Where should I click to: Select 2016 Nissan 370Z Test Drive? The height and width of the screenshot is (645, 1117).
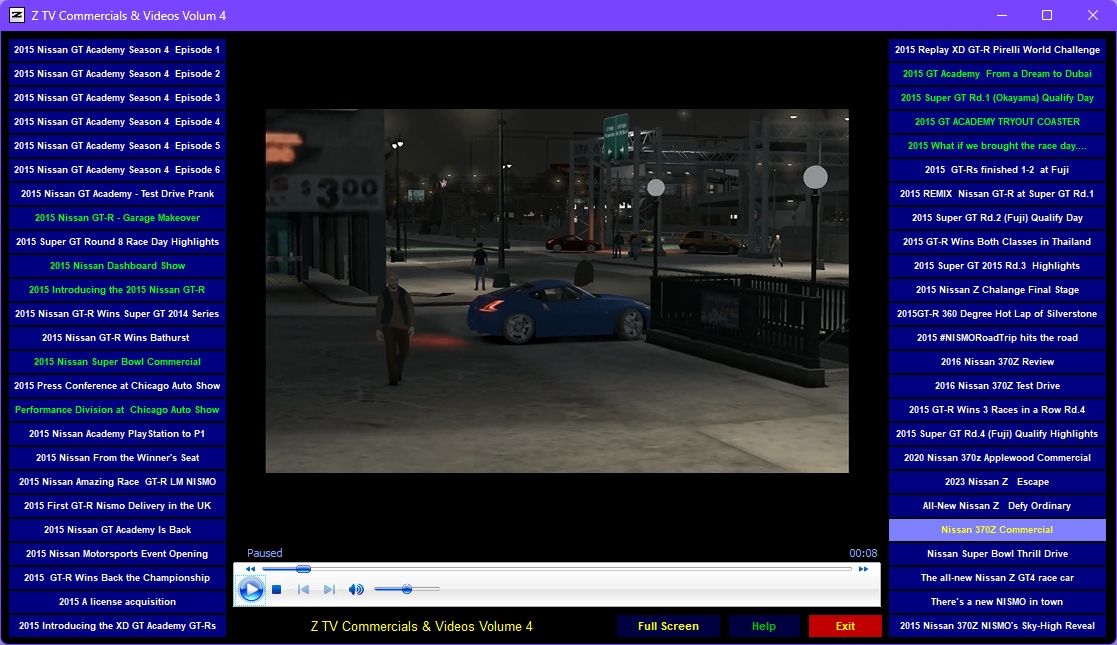tap(997, 386)
